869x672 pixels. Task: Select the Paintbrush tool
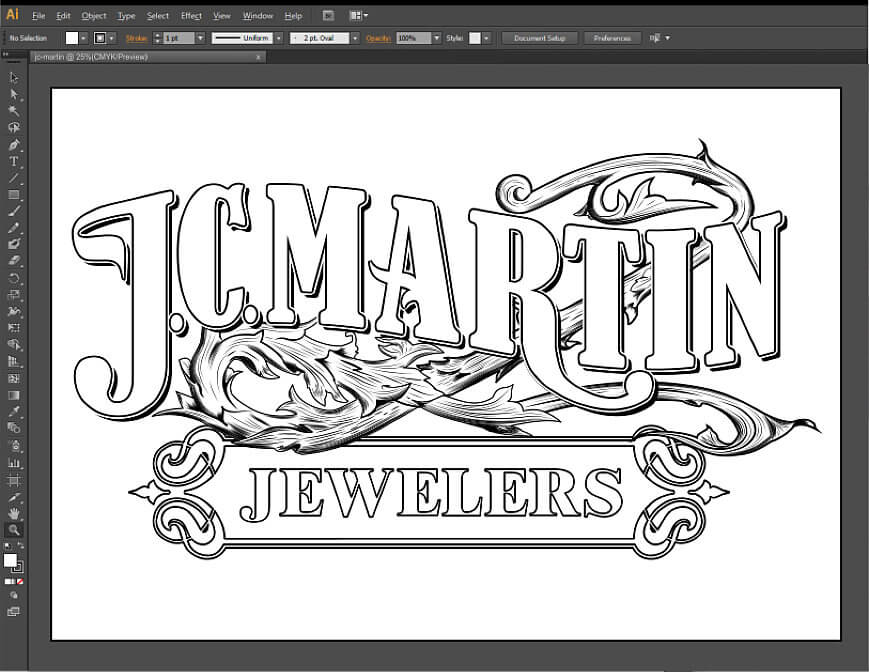[x=14, y=211]
